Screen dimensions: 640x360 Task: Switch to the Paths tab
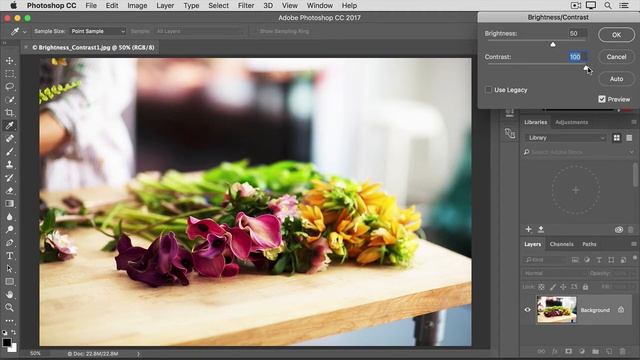[x=589, y=244]
